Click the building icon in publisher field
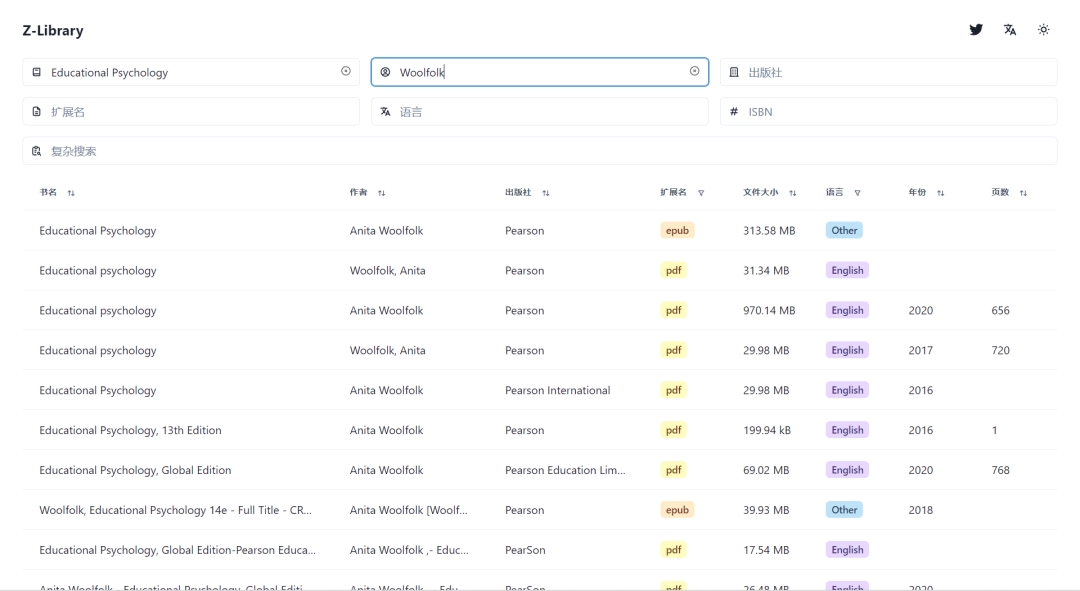 [734, 72]
